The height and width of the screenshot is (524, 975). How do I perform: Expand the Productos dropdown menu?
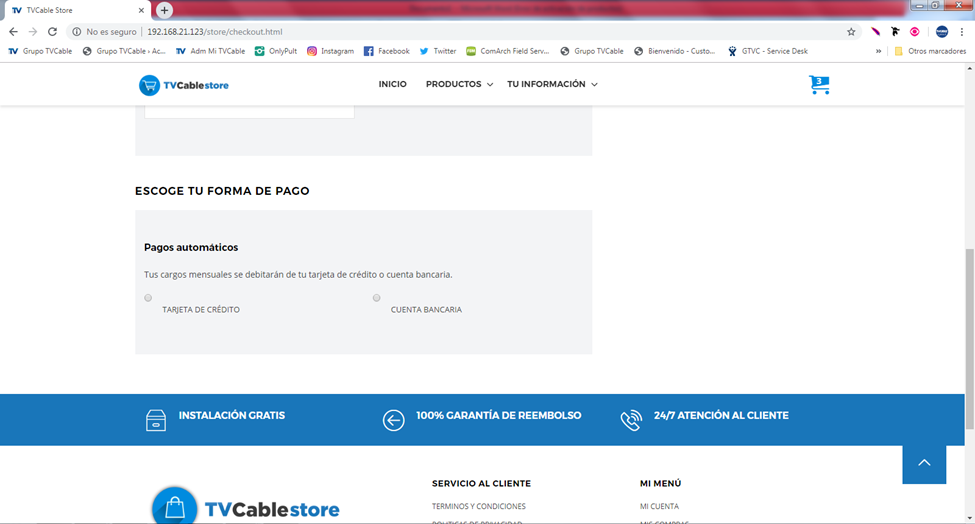459,84
